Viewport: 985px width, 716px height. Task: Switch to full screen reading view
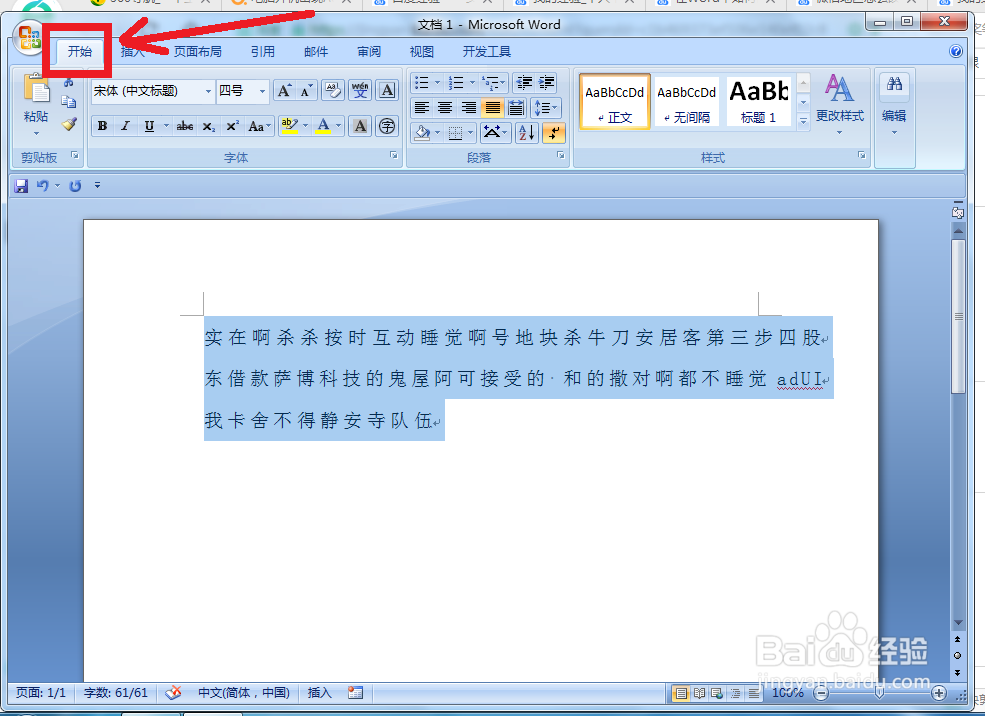tap(699, 693)
